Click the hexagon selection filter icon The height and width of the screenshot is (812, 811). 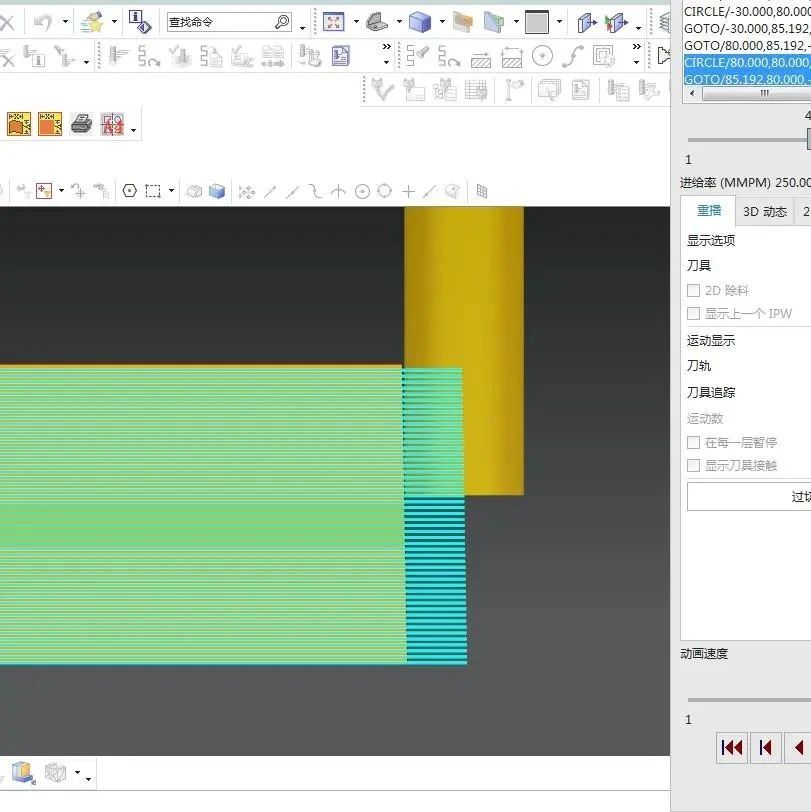[129, 191]
